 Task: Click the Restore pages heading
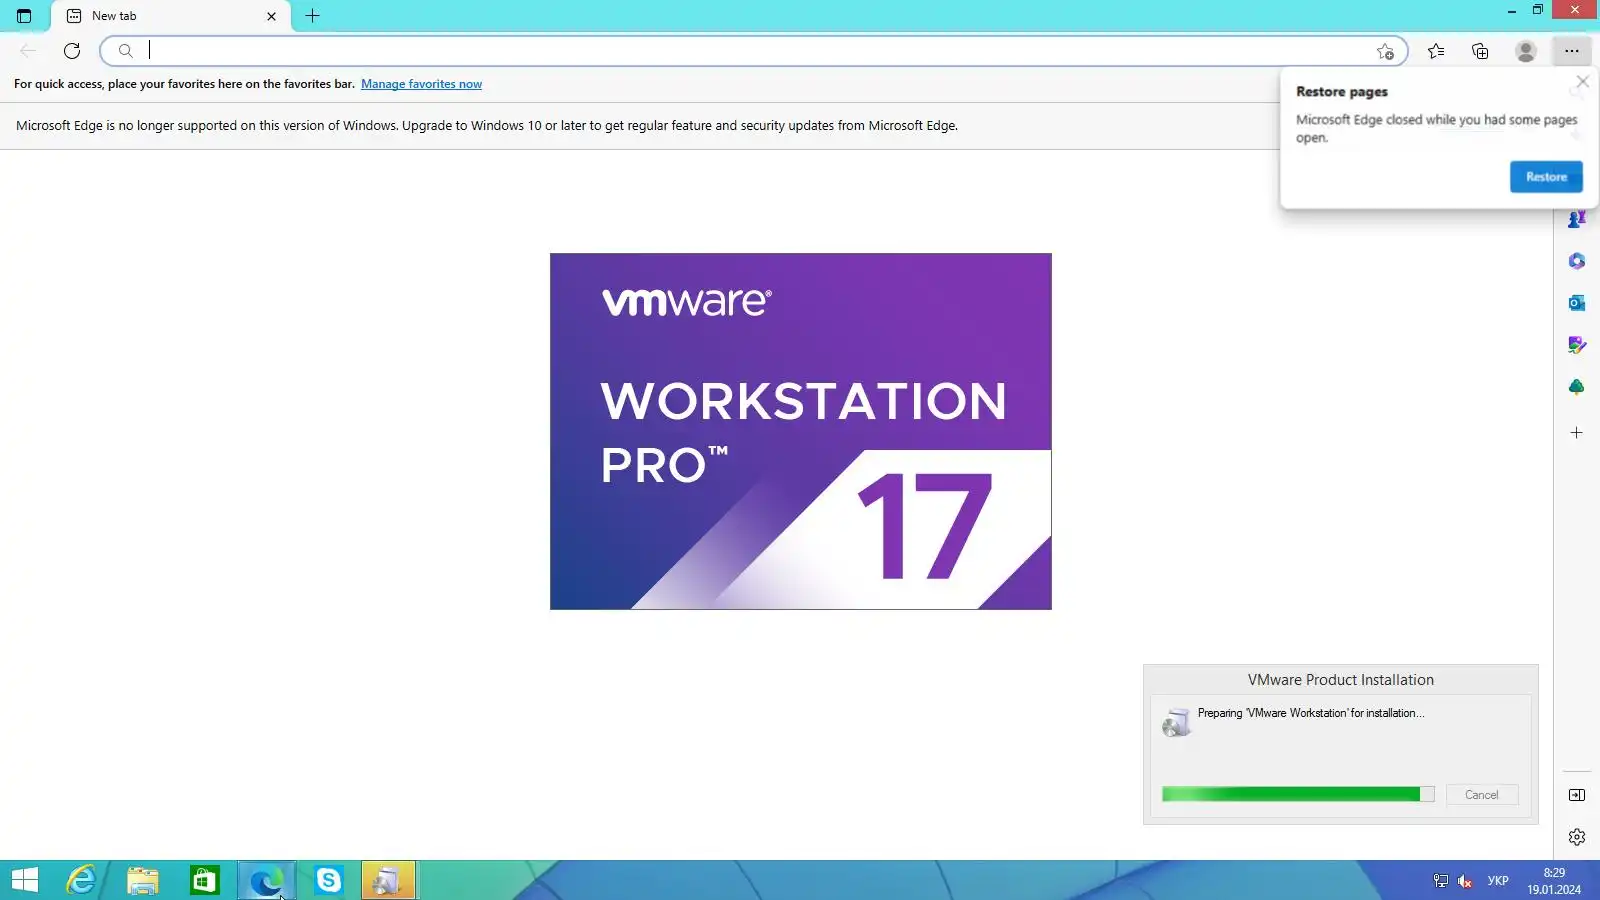[x=1342, y=92]
